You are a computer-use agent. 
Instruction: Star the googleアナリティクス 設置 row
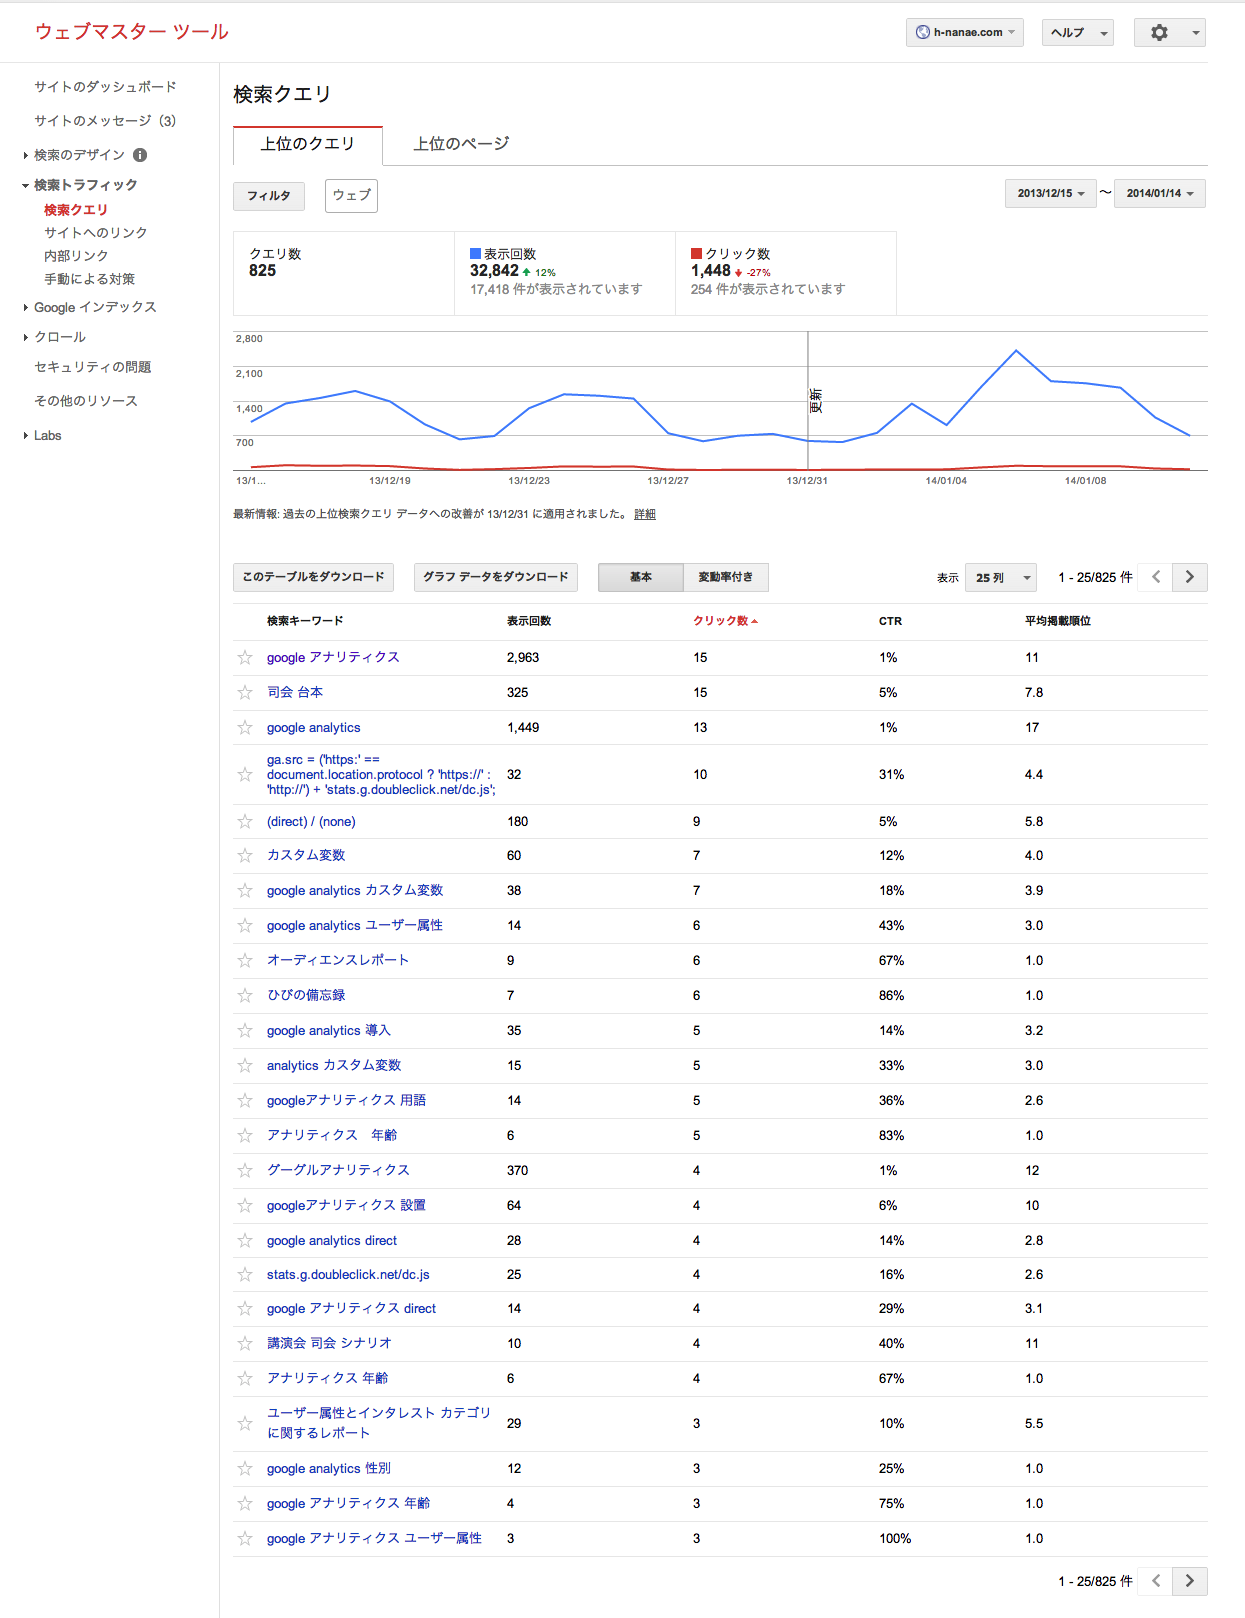pyautogui.click(x=245, y=1205)
